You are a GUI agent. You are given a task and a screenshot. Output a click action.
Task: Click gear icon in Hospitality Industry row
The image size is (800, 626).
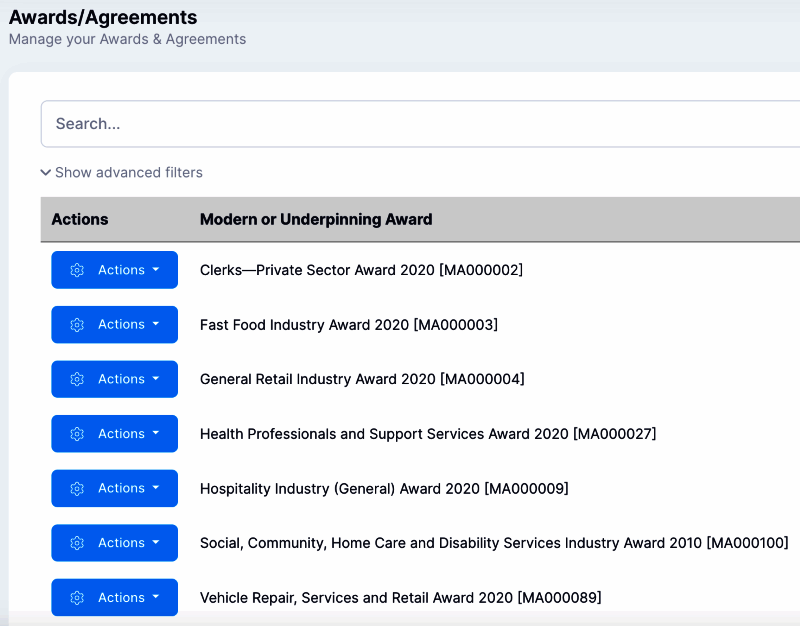[x=77, y=488]
